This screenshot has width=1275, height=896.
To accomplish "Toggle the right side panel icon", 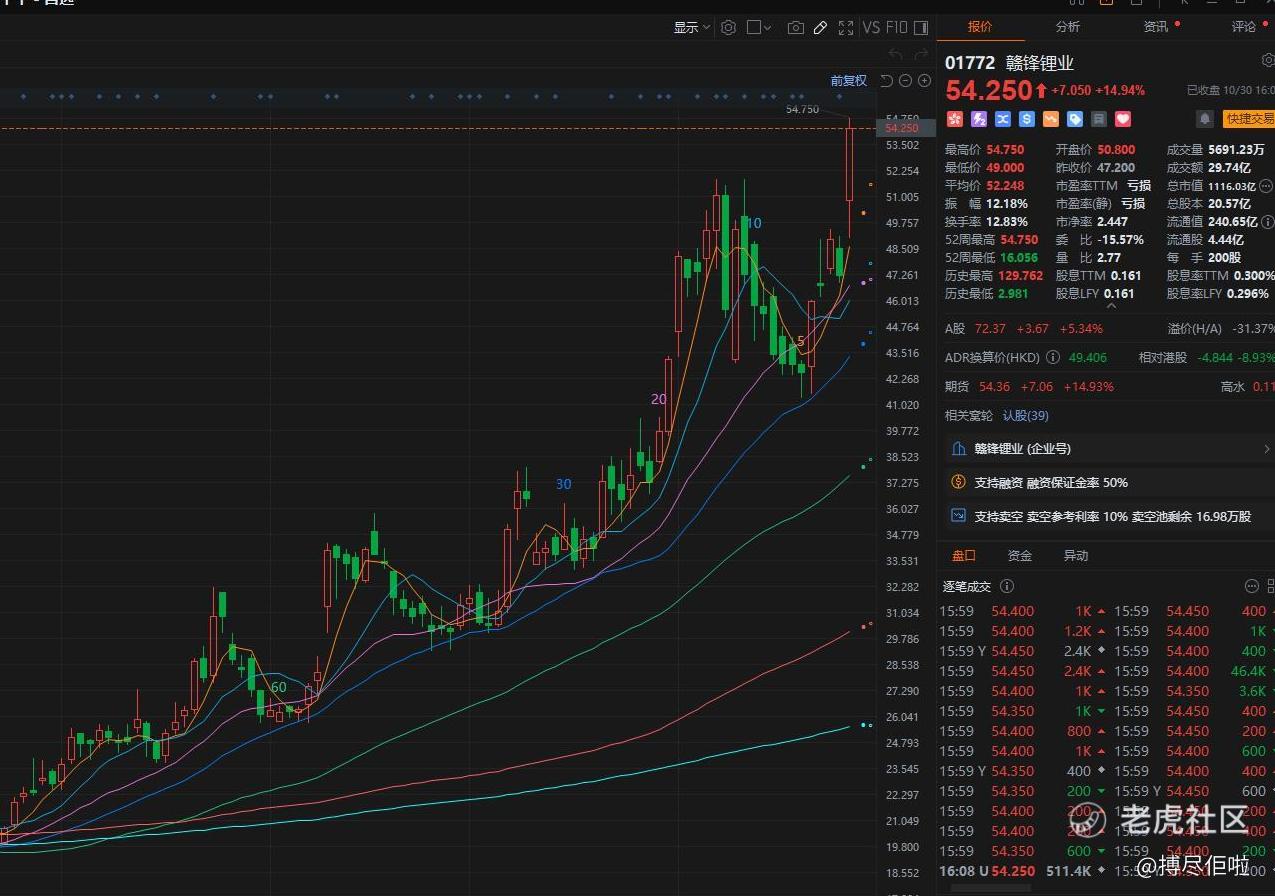I will point(921,28).
